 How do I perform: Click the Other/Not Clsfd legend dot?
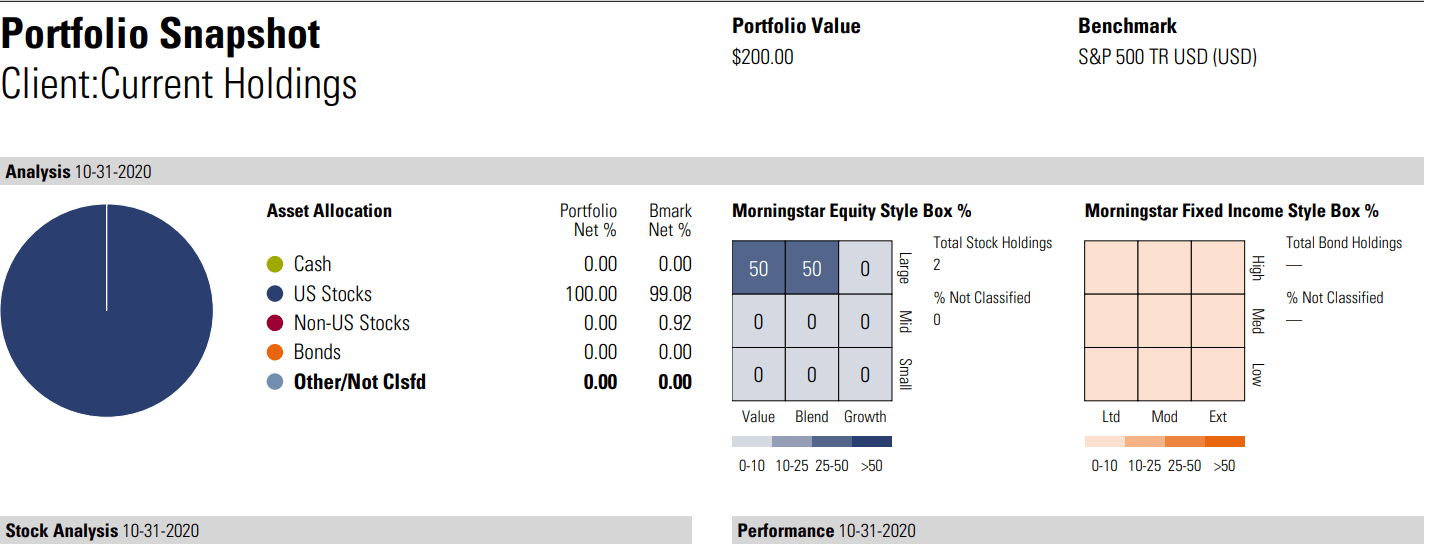[x=275, y=382]
